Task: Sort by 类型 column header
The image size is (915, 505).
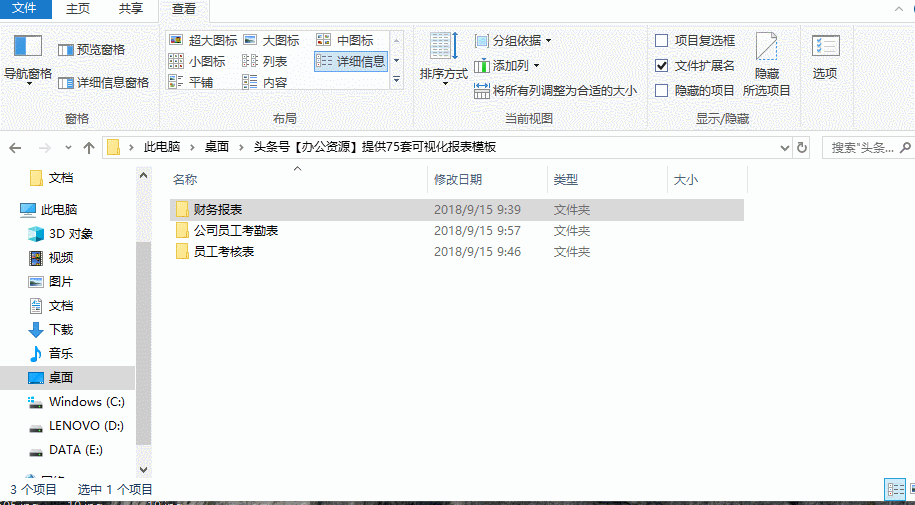Action: coord(607,180)
